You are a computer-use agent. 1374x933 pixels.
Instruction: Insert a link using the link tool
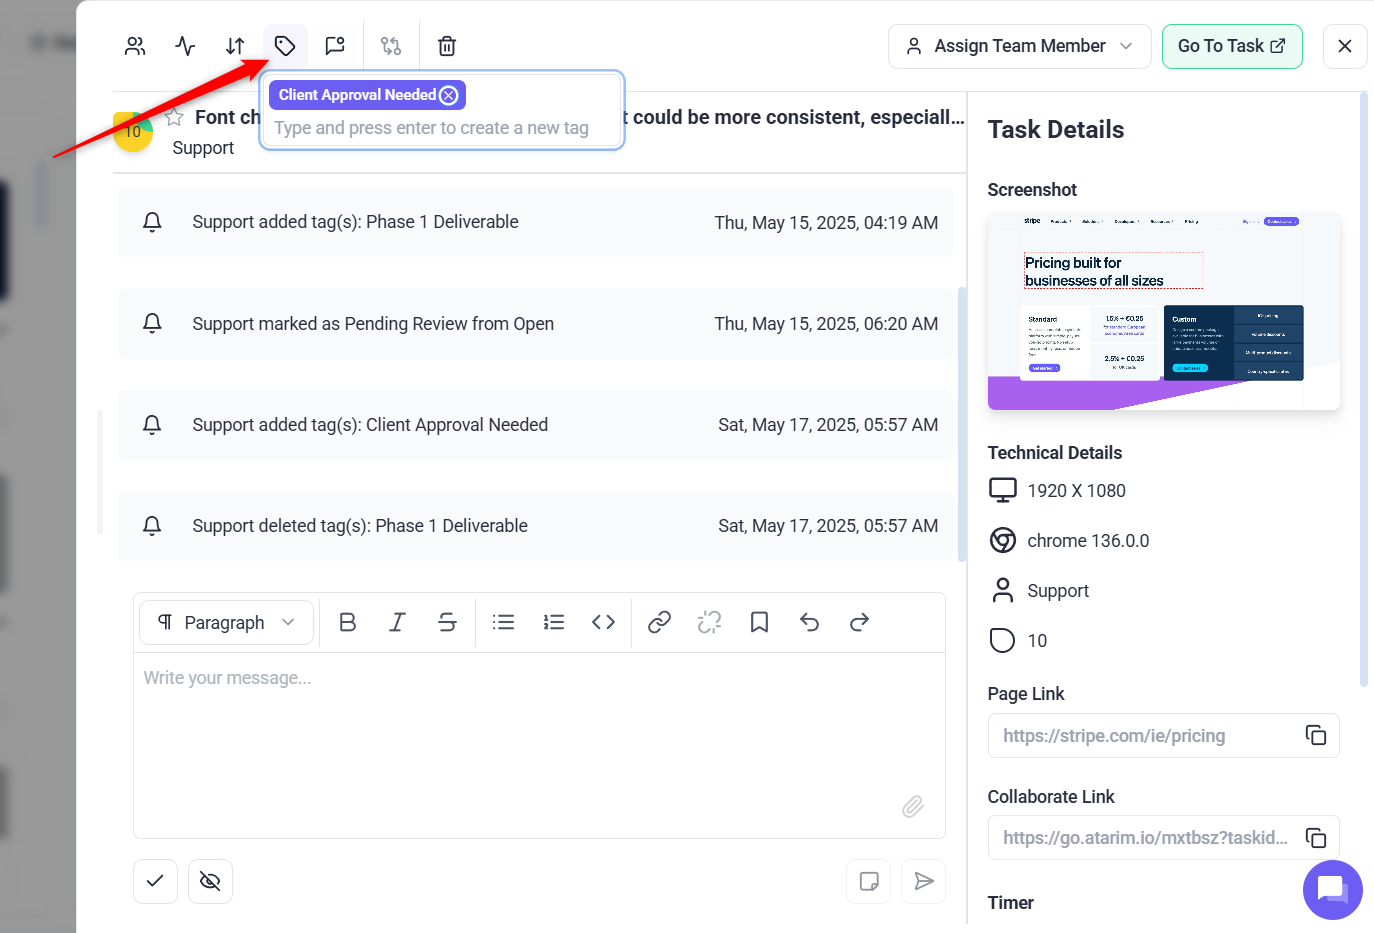pyautogui.click(x=659, y=622)
